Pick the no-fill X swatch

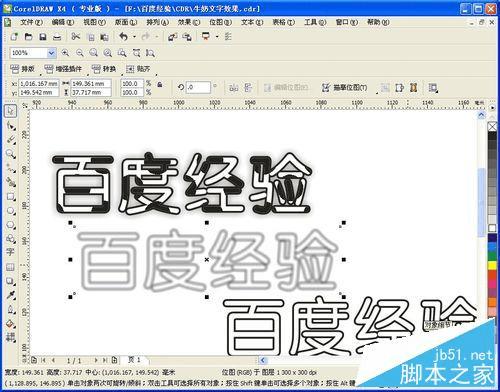click(492, 127)
